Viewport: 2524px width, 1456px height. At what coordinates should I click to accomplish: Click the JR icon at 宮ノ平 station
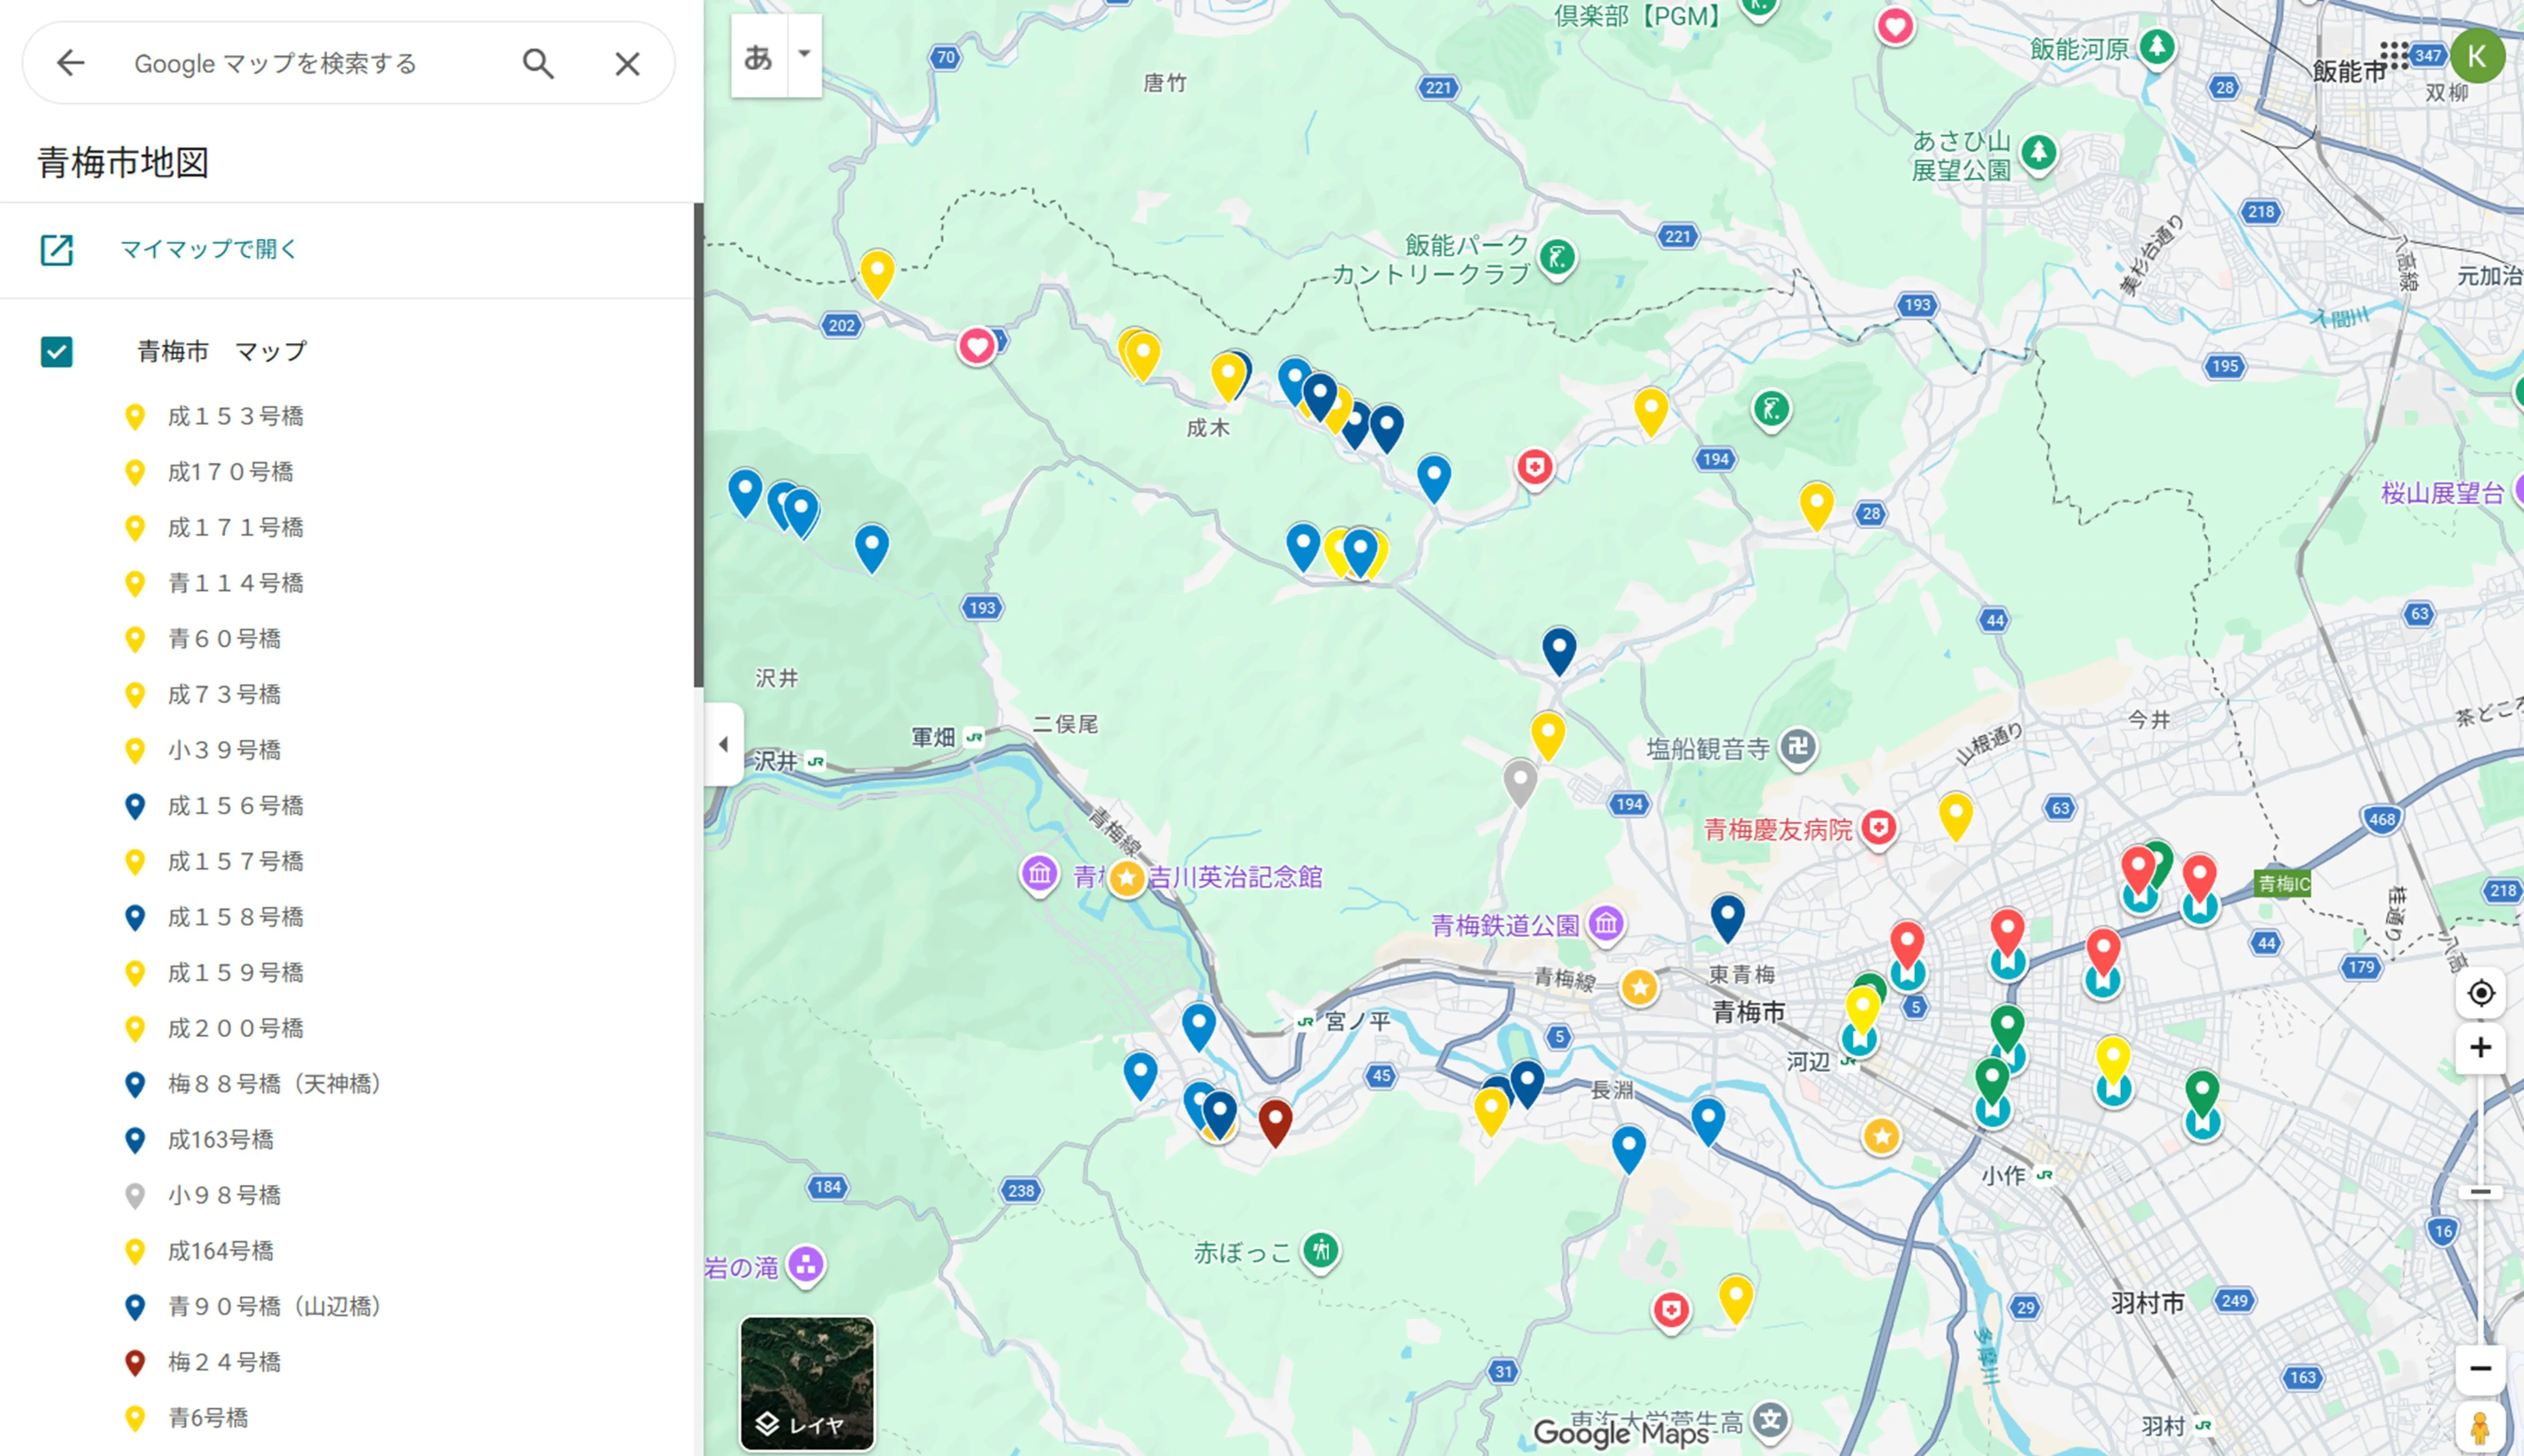click(x=1305, y=1021)
